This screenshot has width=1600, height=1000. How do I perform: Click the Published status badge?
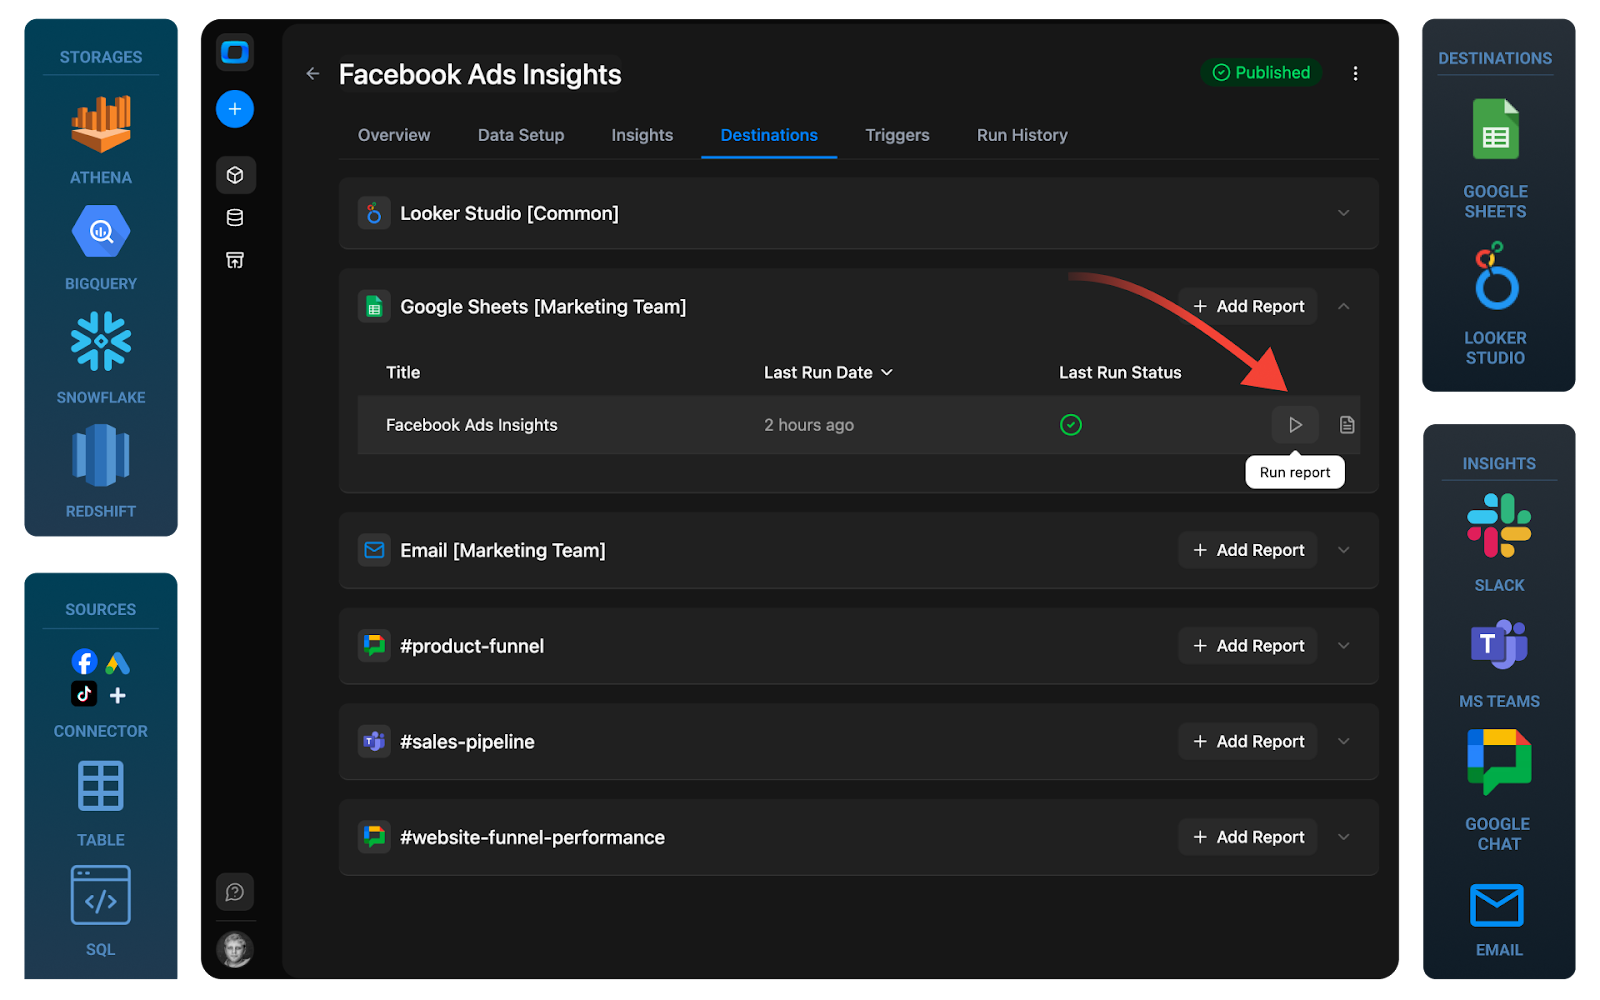(x=1261, y=73)
